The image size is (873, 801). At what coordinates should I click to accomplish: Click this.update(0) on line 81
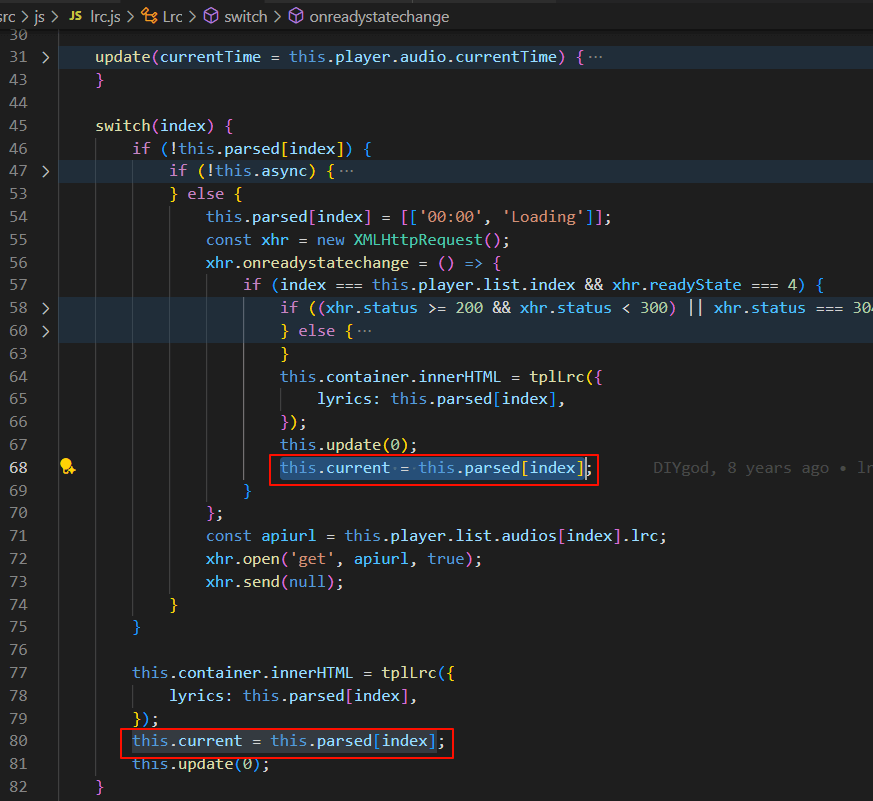point(200,764)
